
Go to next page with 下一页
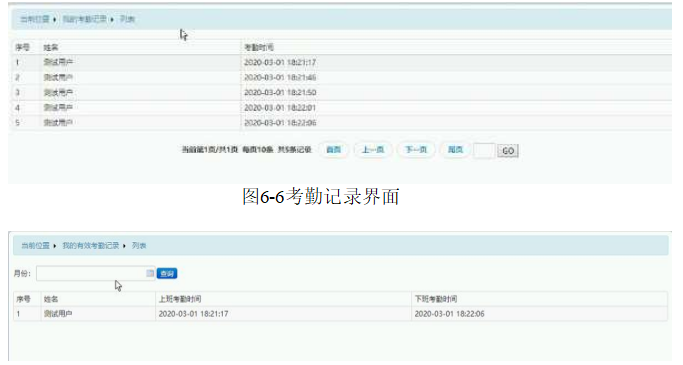click(416, 150)
